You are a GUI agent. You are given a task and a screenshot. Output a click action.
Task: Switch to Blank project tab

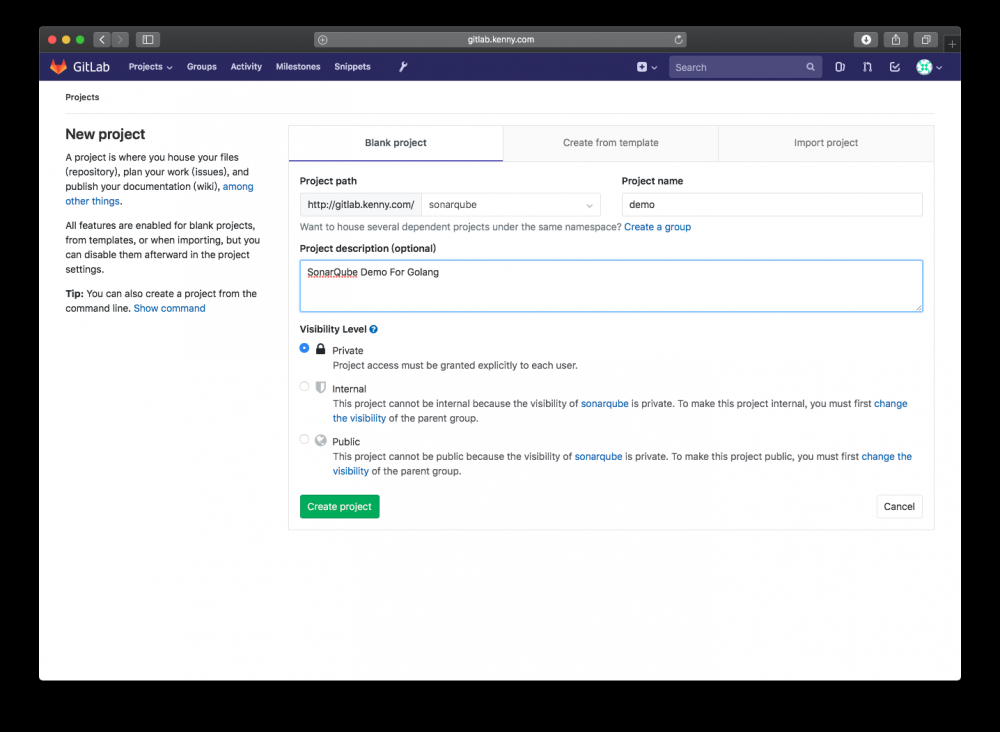click(x=395, y=143)
